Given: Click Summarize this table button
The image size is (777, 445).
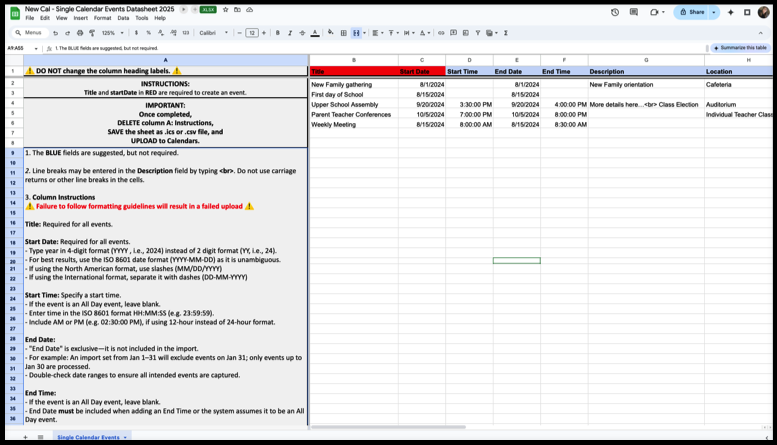Looking at the screenshot, I should 740,48.
